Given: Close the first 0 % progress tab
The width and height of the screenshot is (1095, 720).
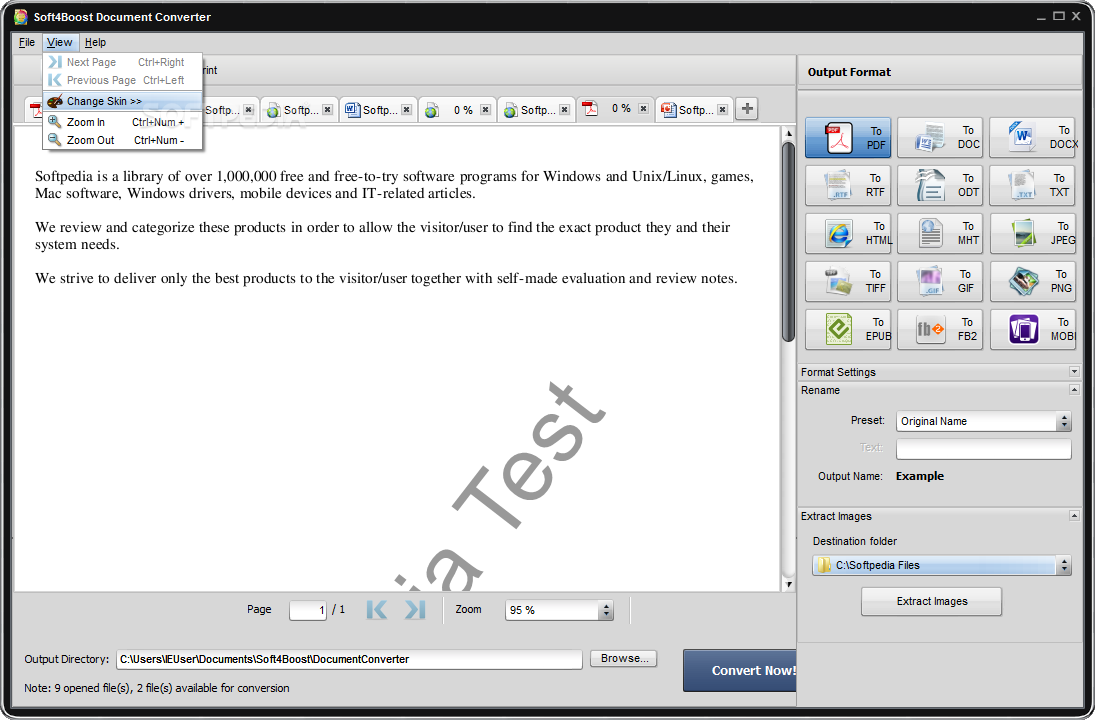Looking at the screenshot, I should [x=485, y=110].
